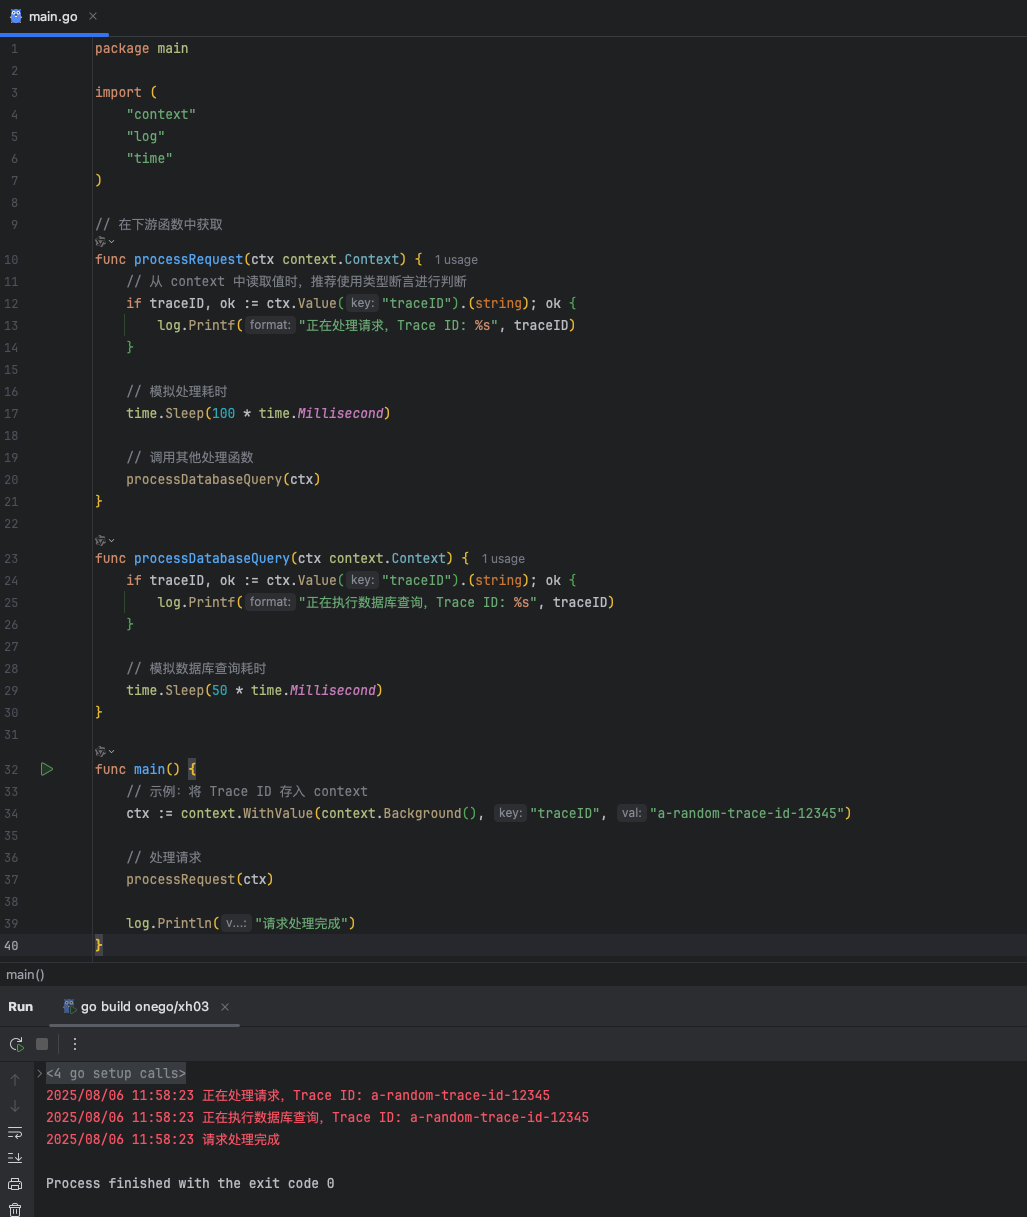Click context.WithValue on line 34
The image size is (1027, 1217).
247,813
